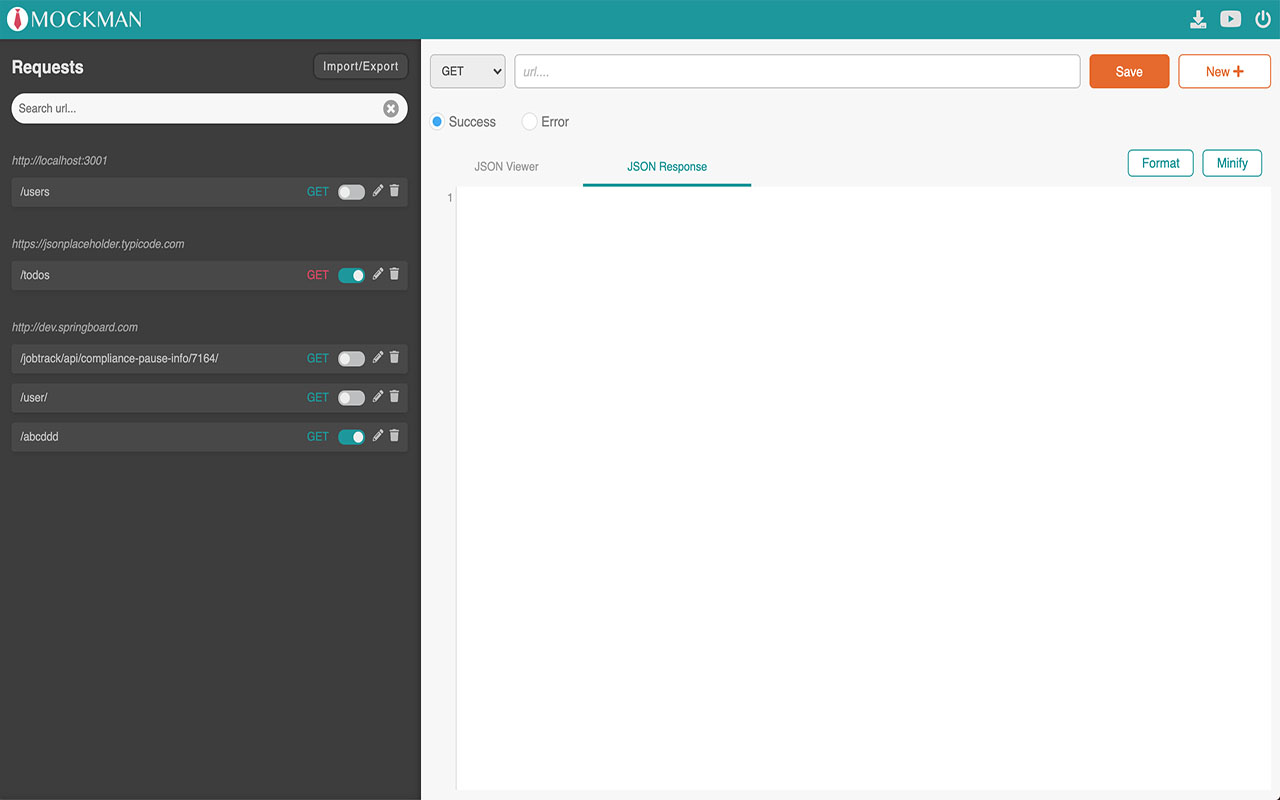Click the https://jsonplaceholder.typicode.com host label
Image resolution: width=1280 pixels, height=800 pixels.
(98, 244)
